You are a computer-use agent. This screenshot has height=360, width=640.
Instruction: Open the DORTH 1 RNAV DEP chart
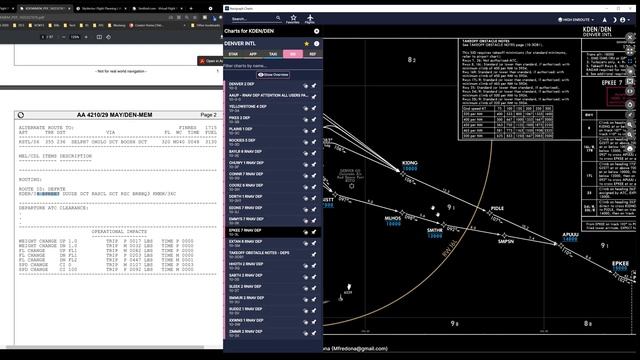tap(273, 198)
